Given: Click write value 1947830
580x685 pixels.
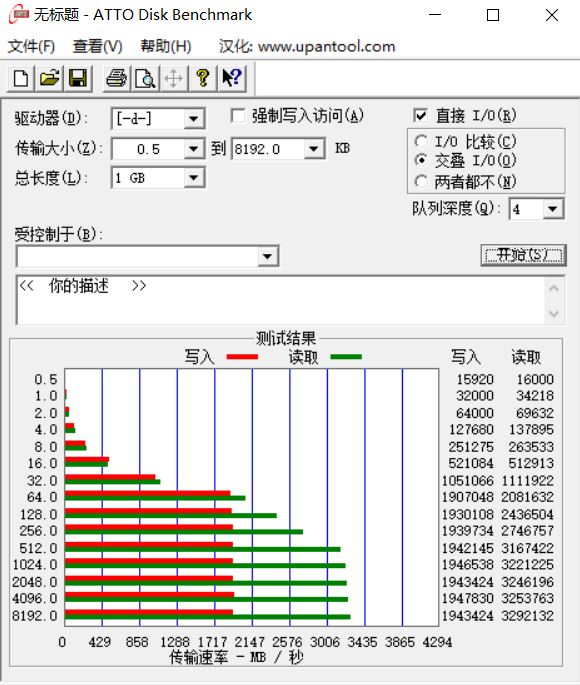Looking at the screenshot, I should click(468, 598).
